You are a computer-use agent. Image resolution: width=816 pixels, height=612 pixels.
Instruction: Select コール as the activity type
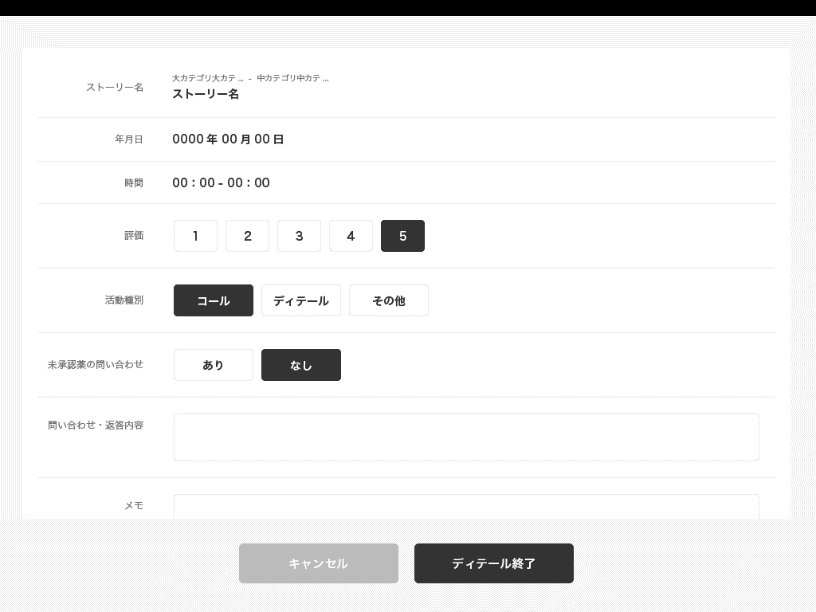point(213,300)
